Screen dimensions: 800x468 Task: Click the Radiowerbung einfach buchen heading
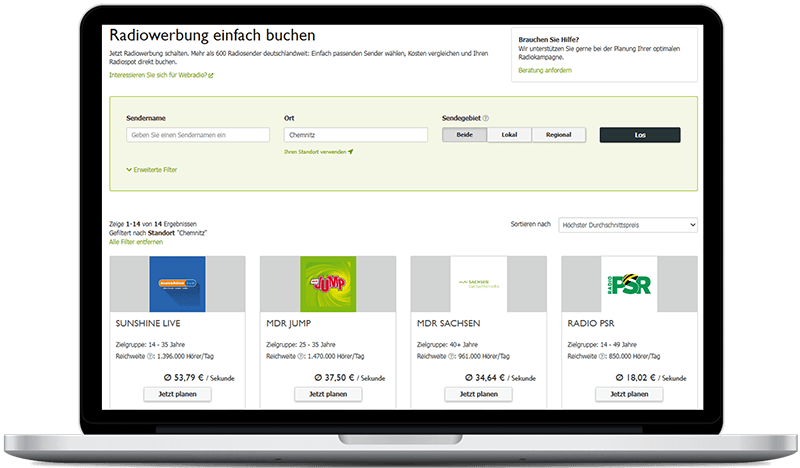pyautogui.click(x=212, y=36)
